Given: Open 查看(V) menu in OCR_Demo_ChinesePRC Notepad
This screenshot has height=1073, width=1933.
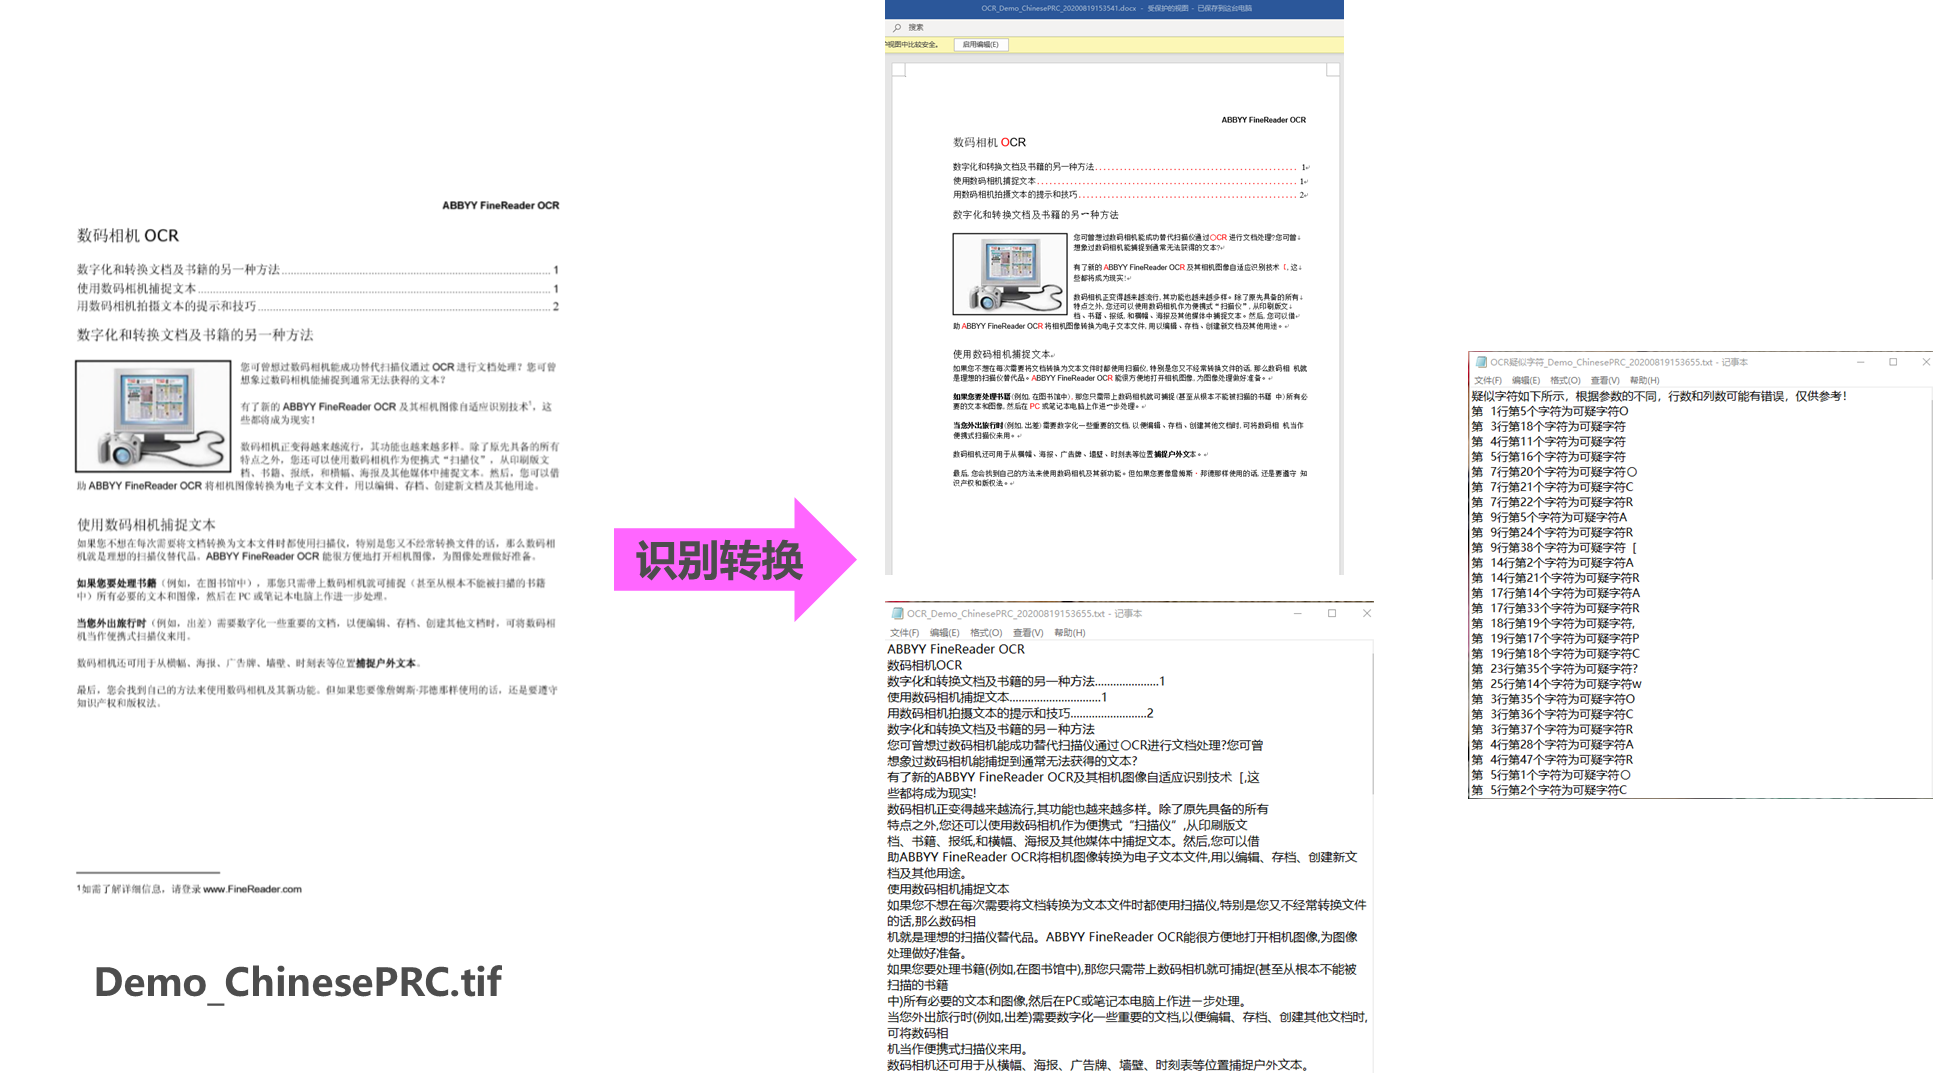Looking at the screenshot, I should (x=1028, y=632).
